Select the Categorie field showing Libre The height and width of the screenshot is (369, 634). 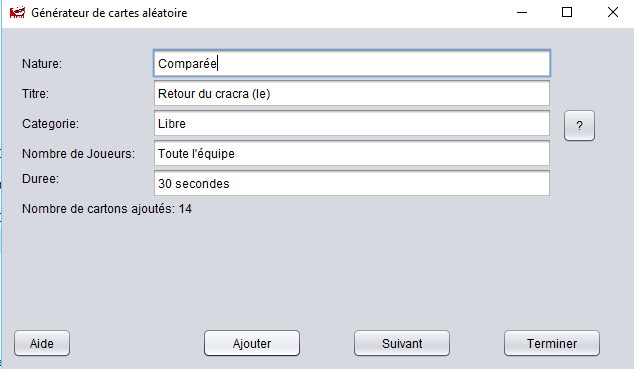point(352,123)
